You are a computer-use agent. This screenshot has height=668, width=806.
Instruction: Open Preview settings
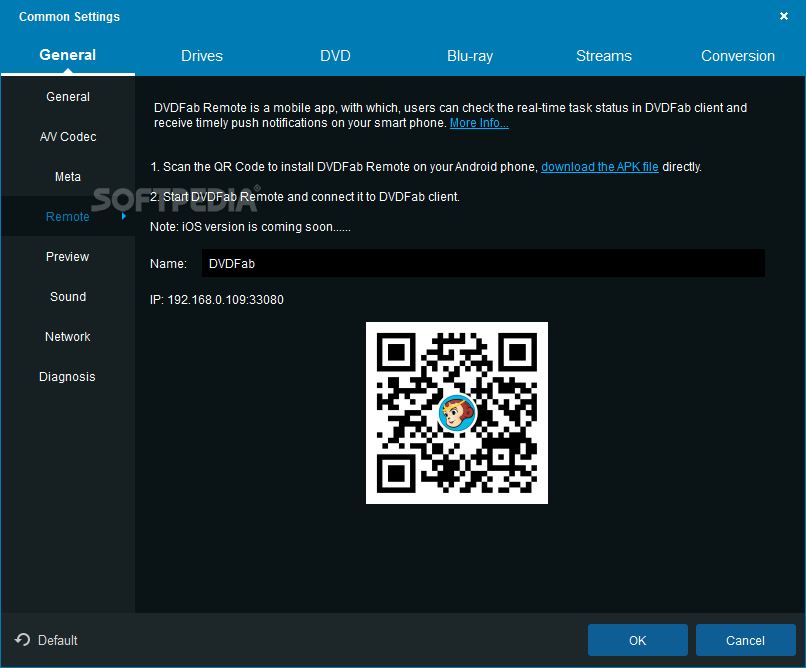click(68, 256)
